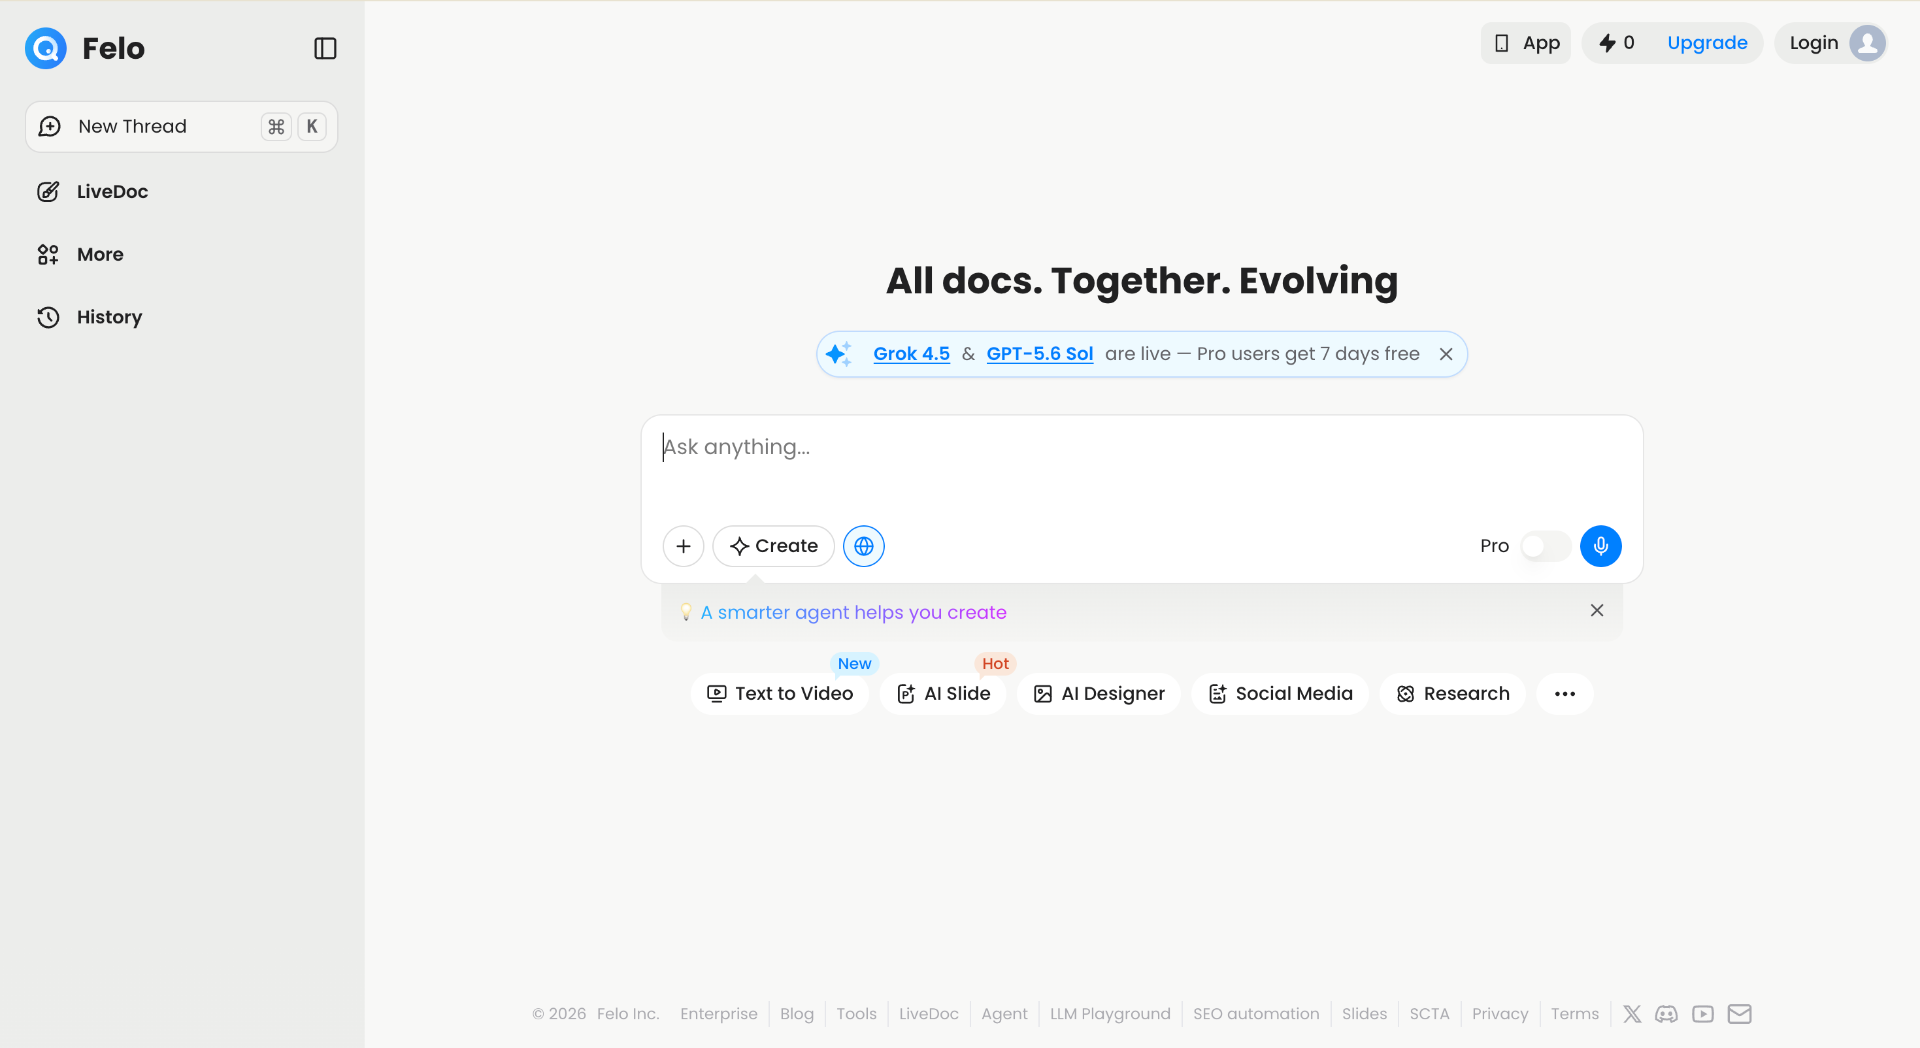
Task: Toggle the globe web search icon
Action: point(864,546)
